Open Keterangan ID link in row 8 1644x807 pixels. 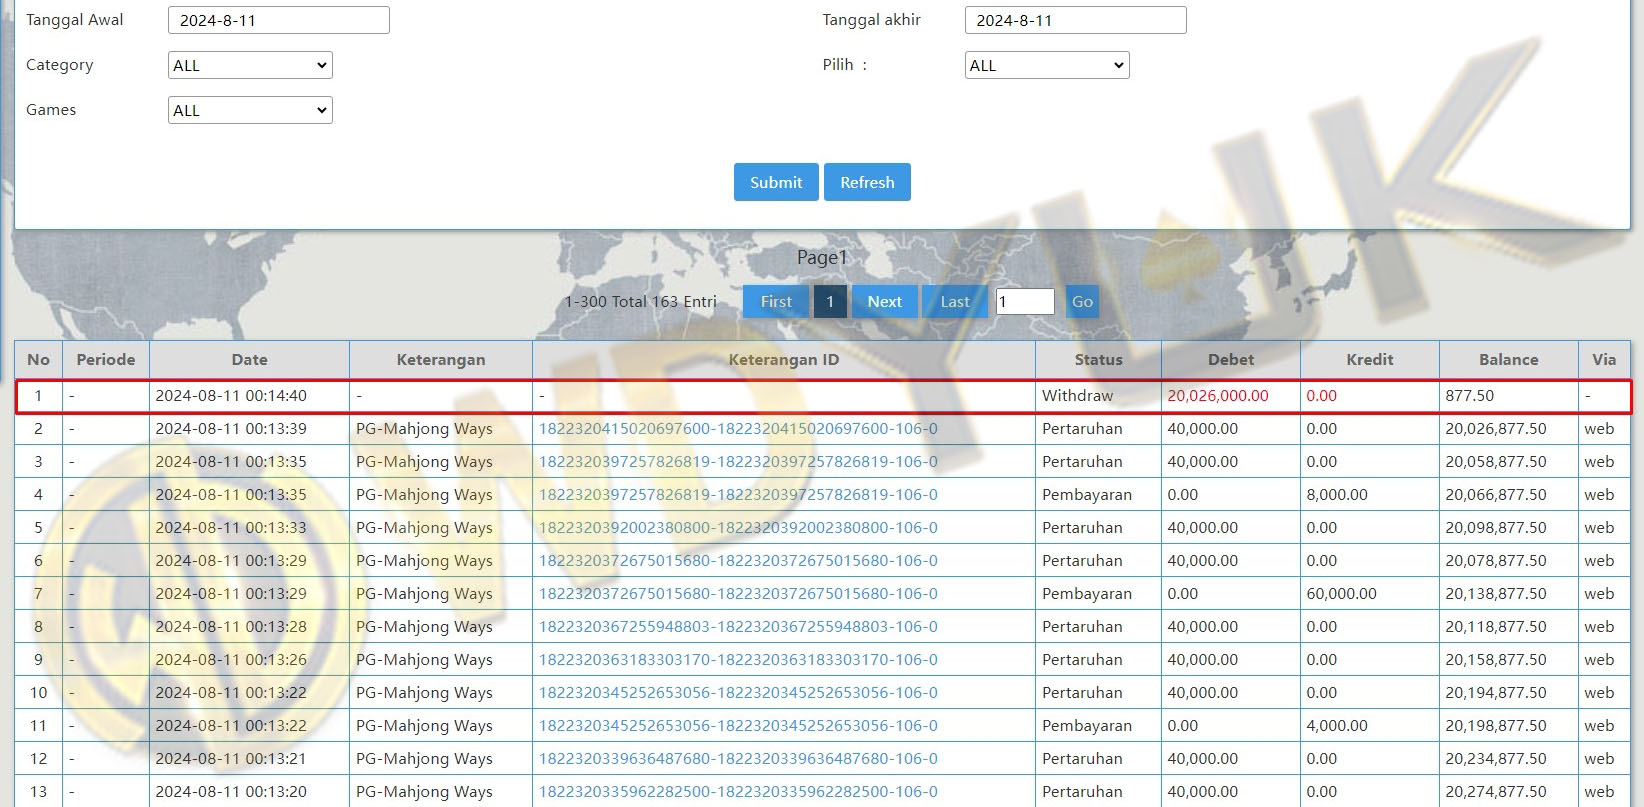[x=738, y=626]
